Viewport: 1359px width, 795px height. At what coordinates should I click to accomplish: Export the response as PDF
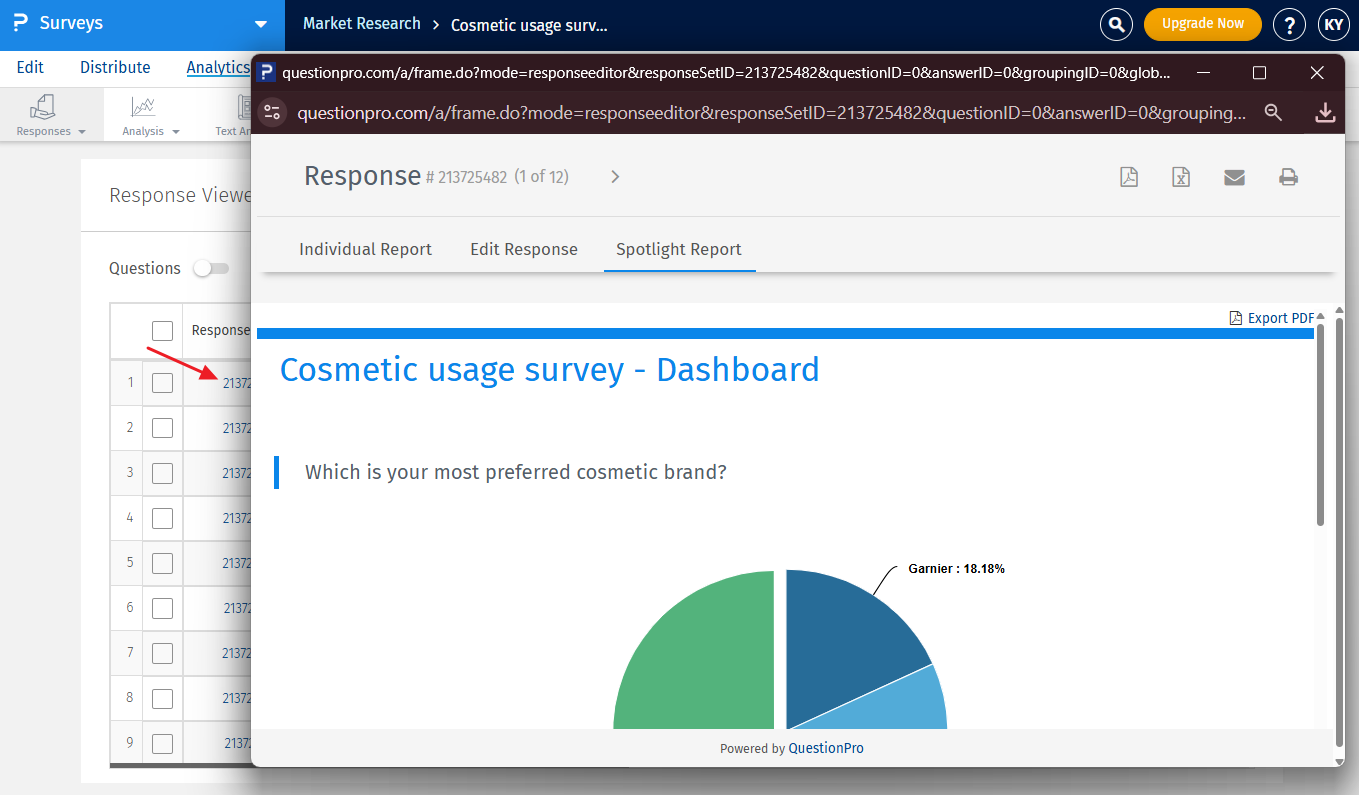[1129, 177]
